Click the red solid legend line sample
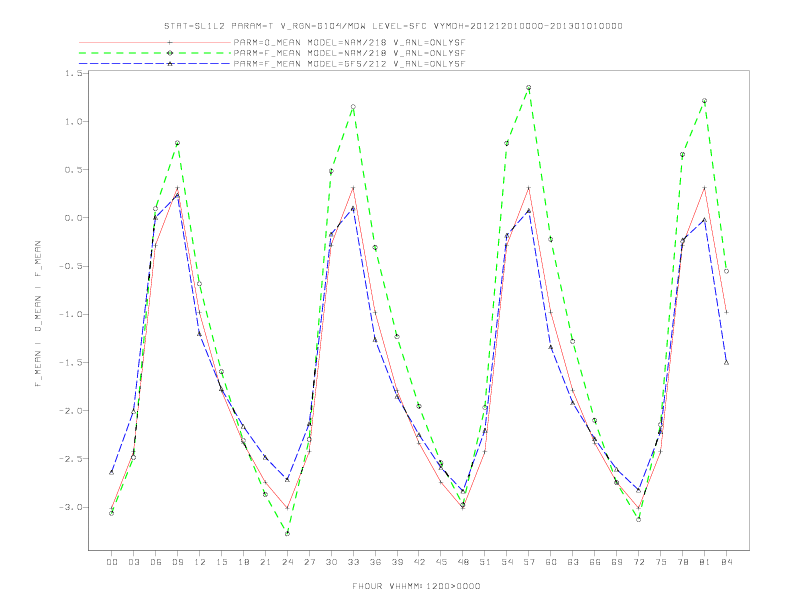Viewport: 792px width, 612px height. 155,43
